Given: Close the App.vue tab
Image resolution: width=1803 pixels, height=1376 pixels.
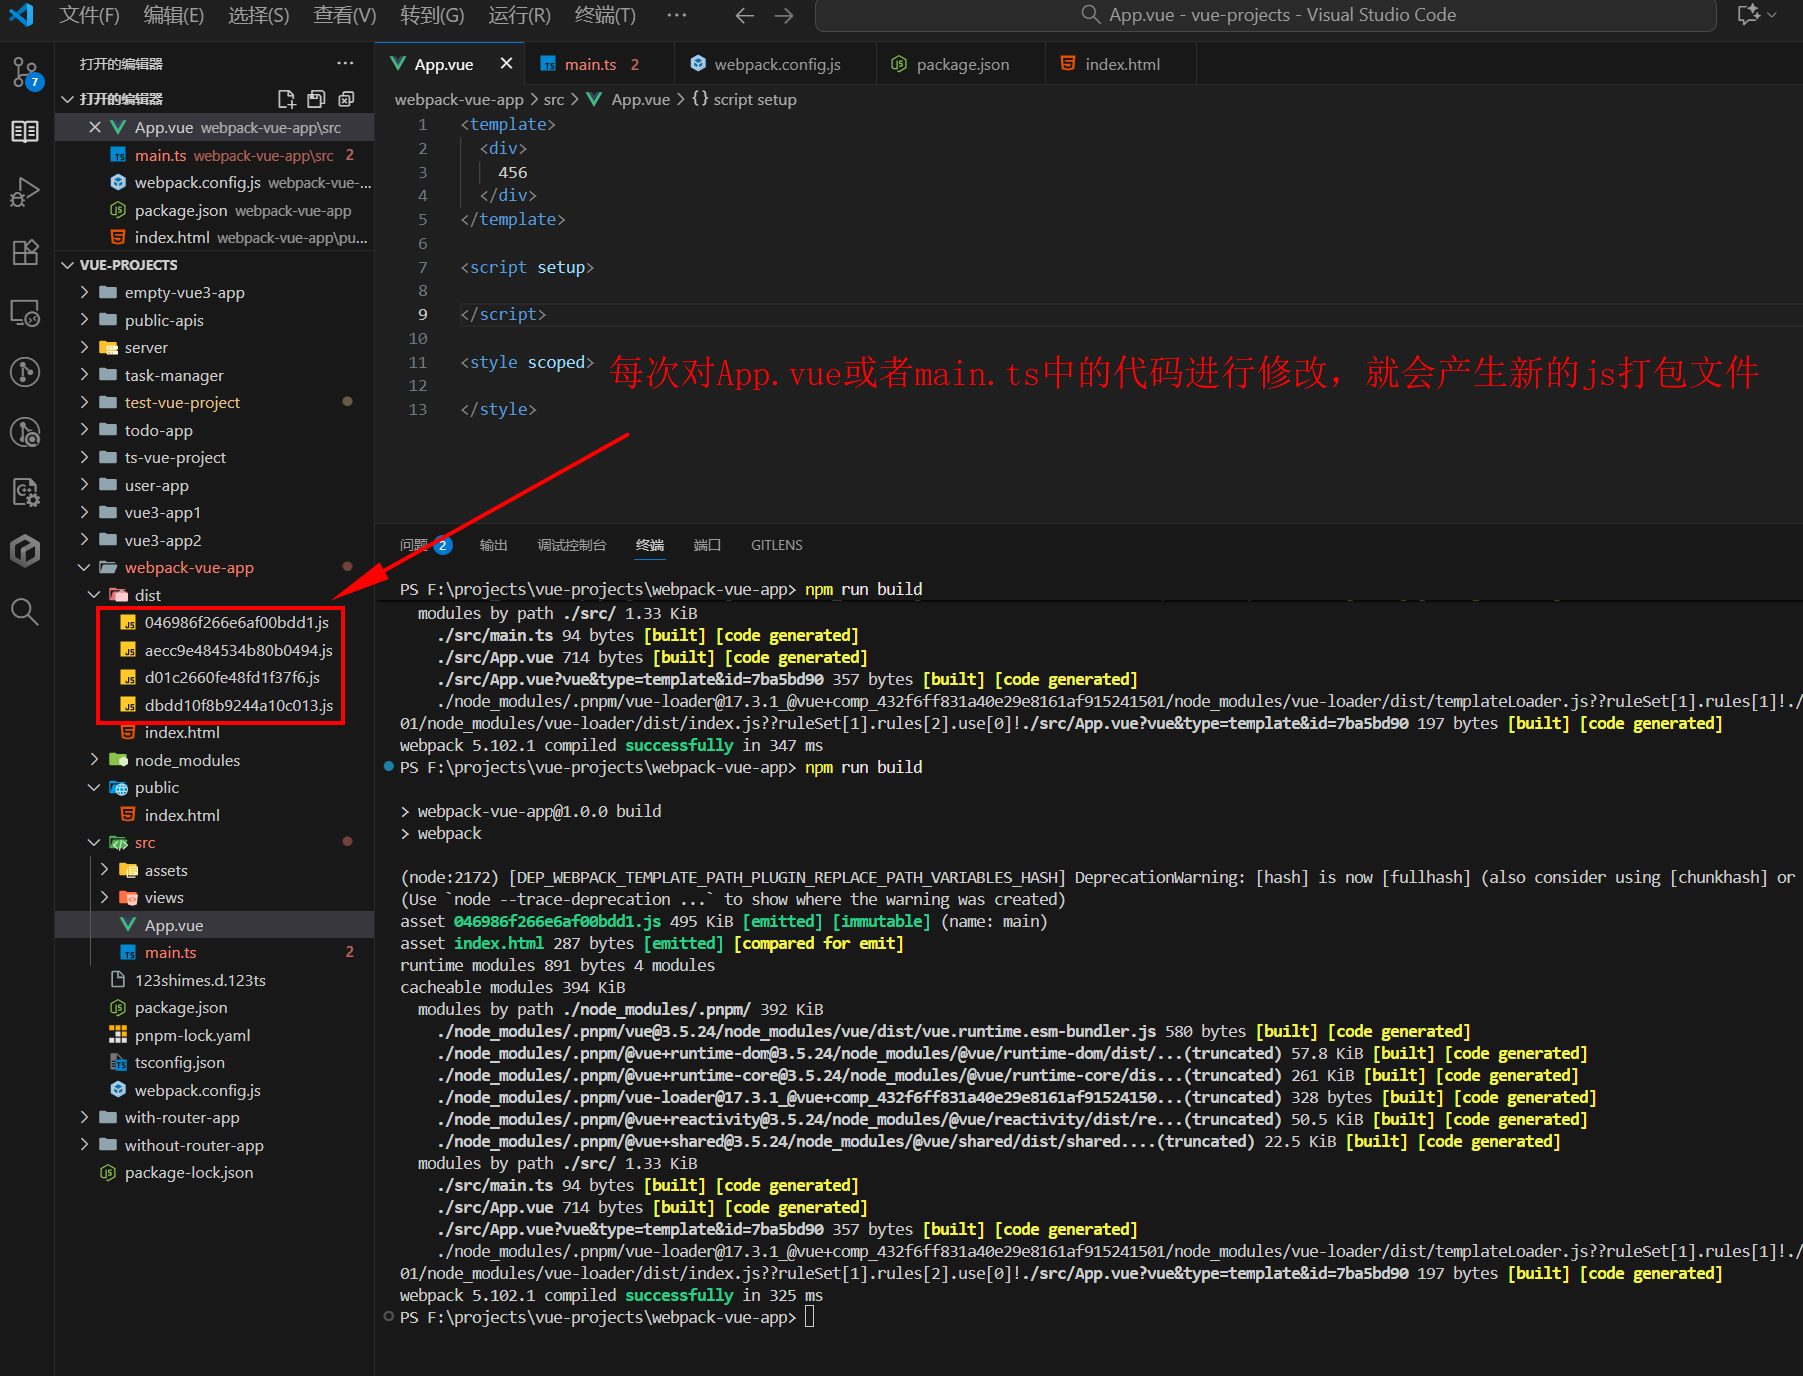Looking at the screenshot, I should point(506,64).
